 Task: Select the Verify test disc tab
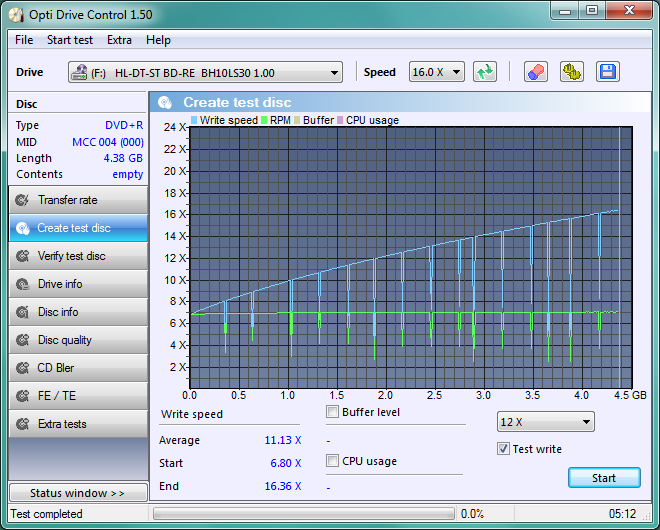[x=78, y=256]
